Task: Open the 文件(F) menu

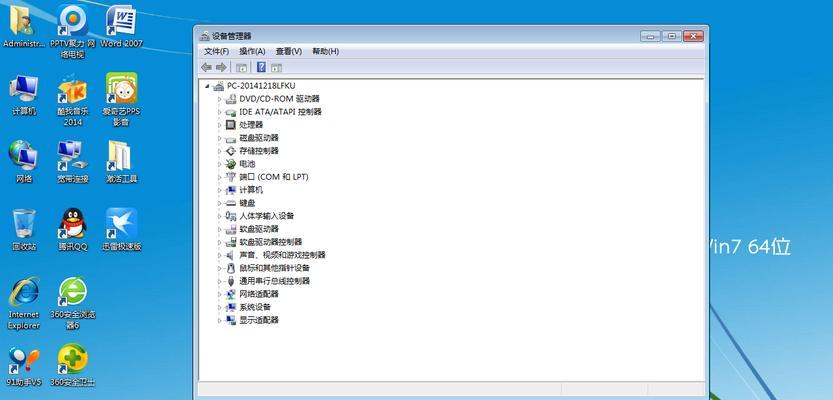Action: 216,52
